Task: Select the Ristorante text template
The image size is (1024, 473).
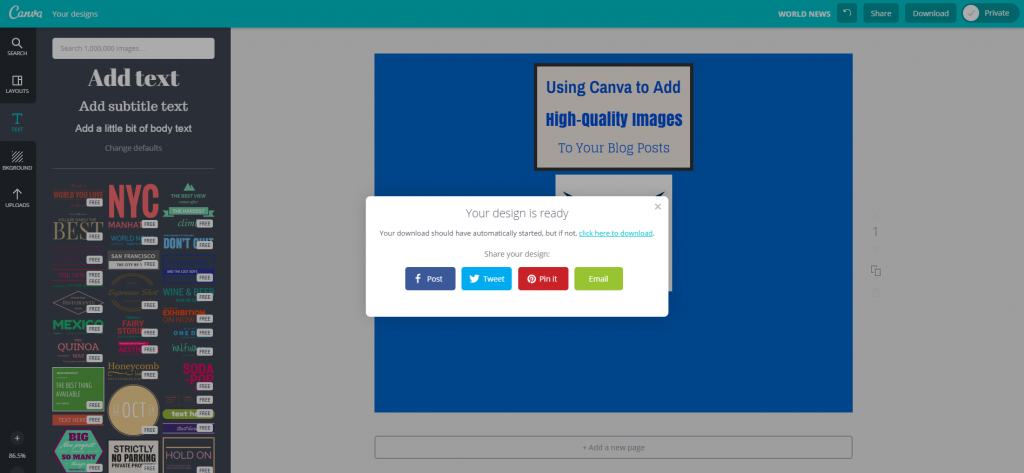Action: pyautogui.click(x=78, y=302)
